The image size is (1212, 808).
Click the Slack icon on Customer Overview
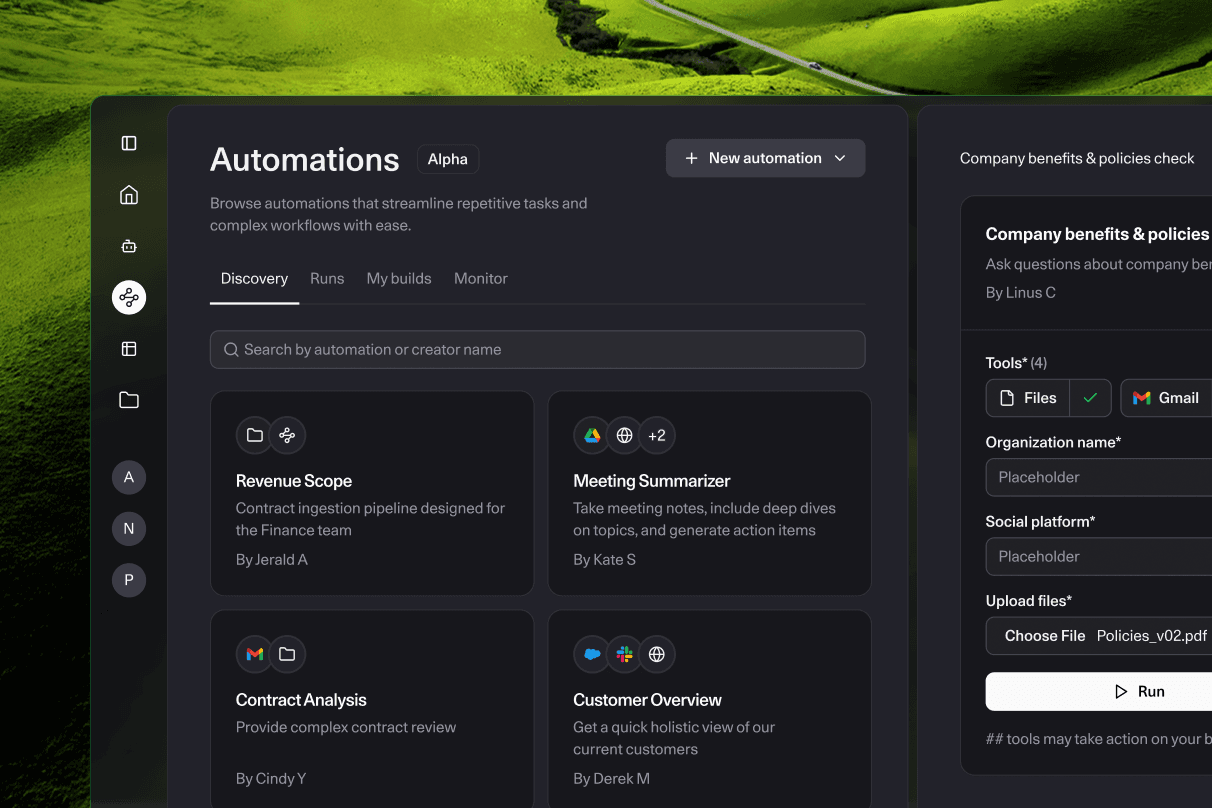point(624,654)
